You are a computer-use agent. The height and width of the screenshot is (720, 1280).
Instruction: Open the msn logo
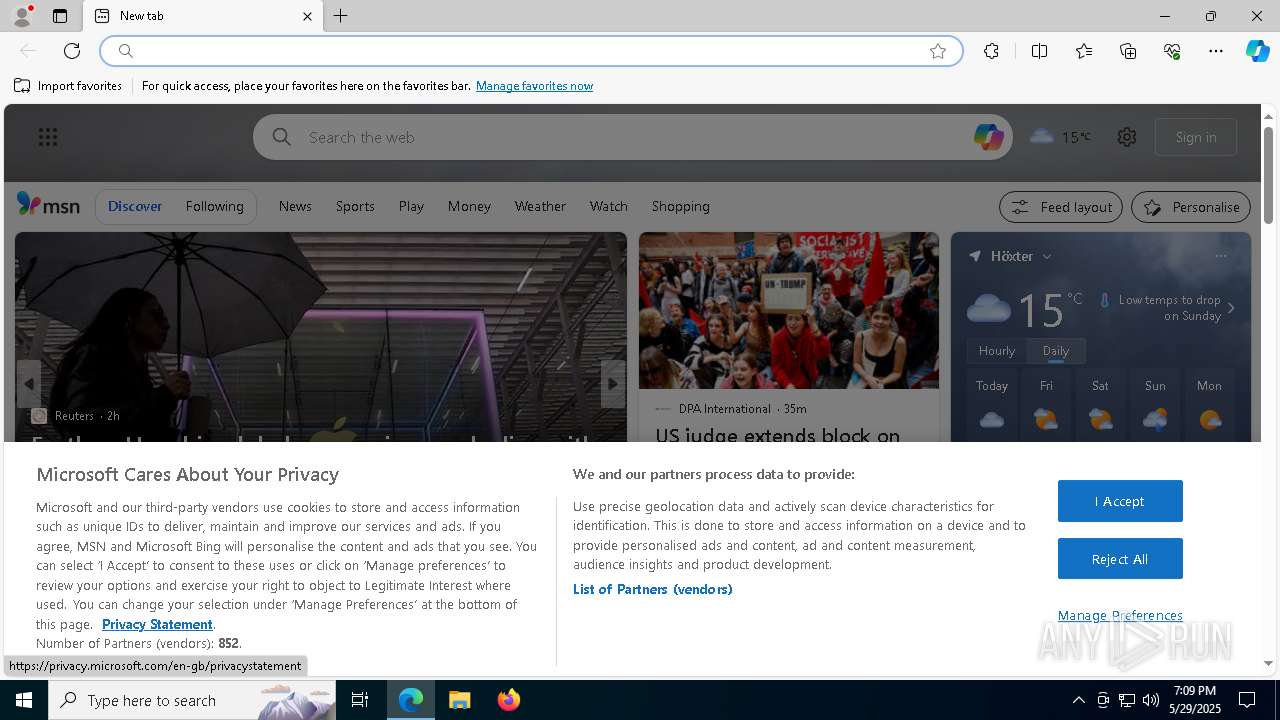point(48,205)
